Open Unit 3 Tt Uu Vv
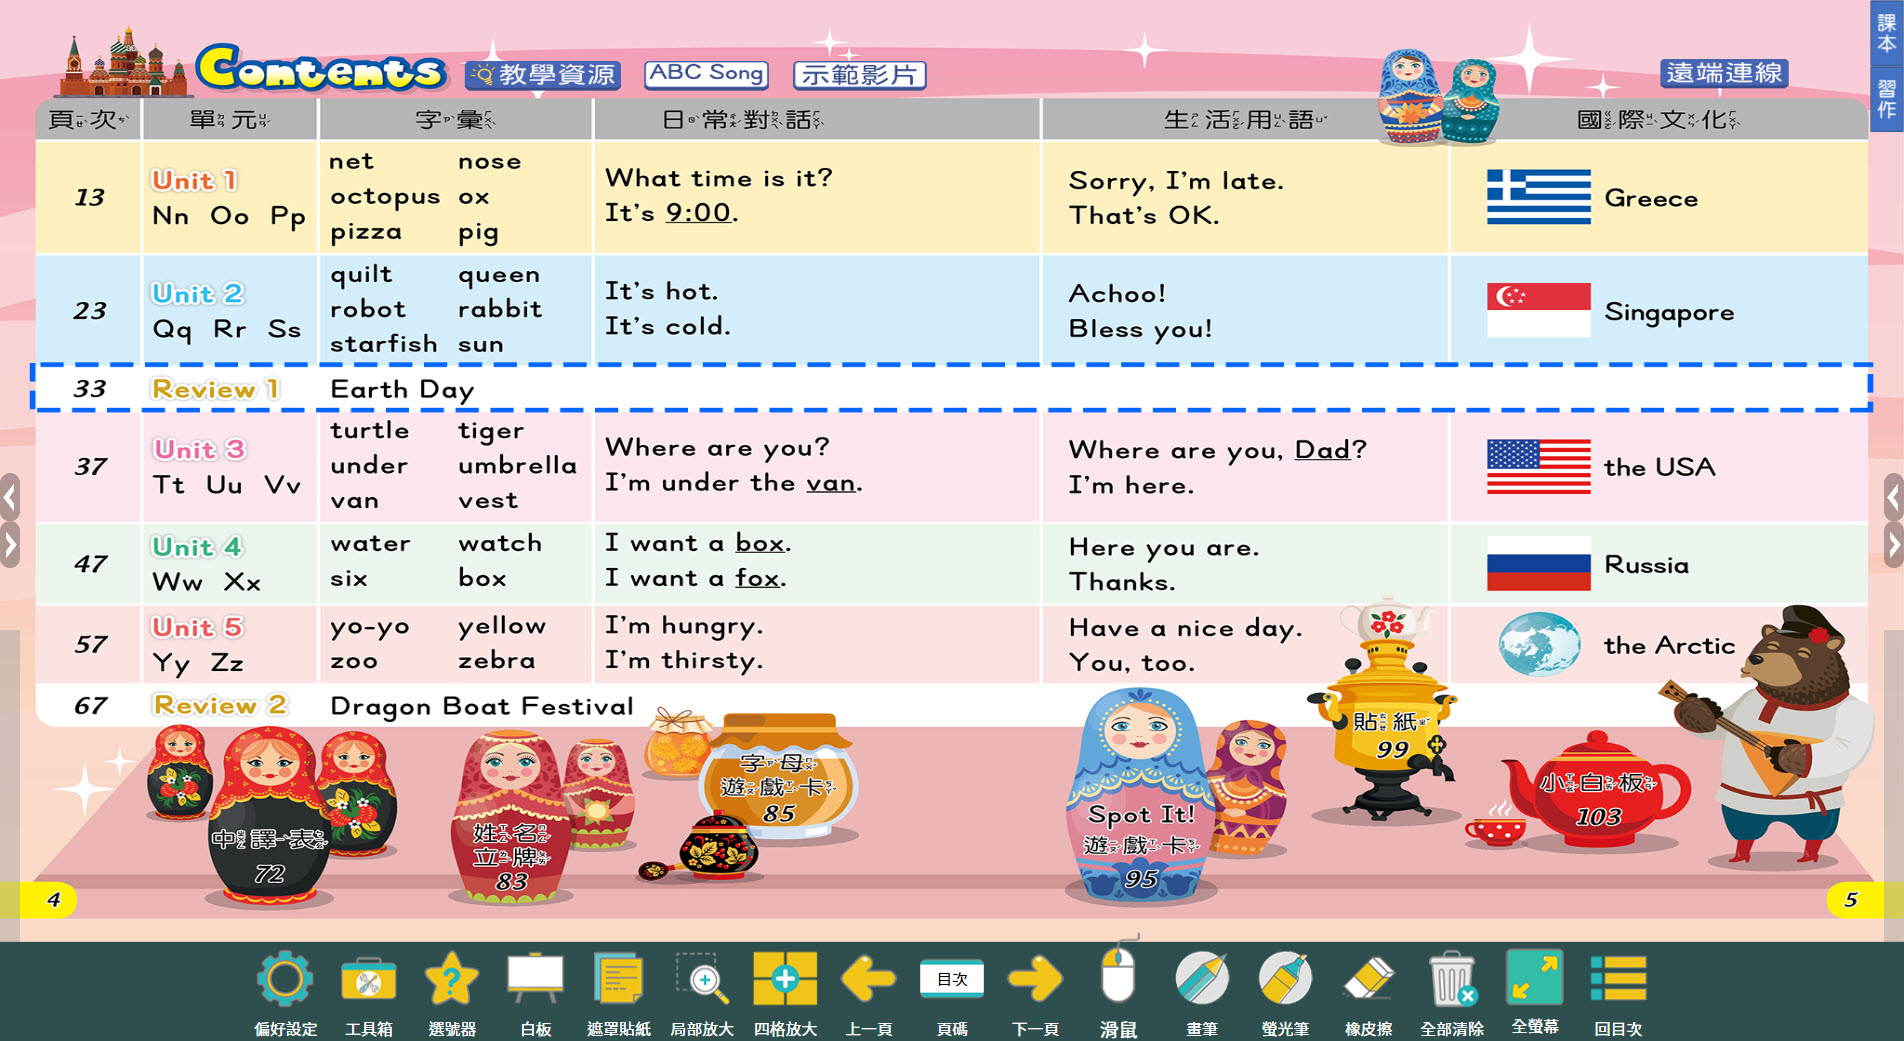 [227, 467]
